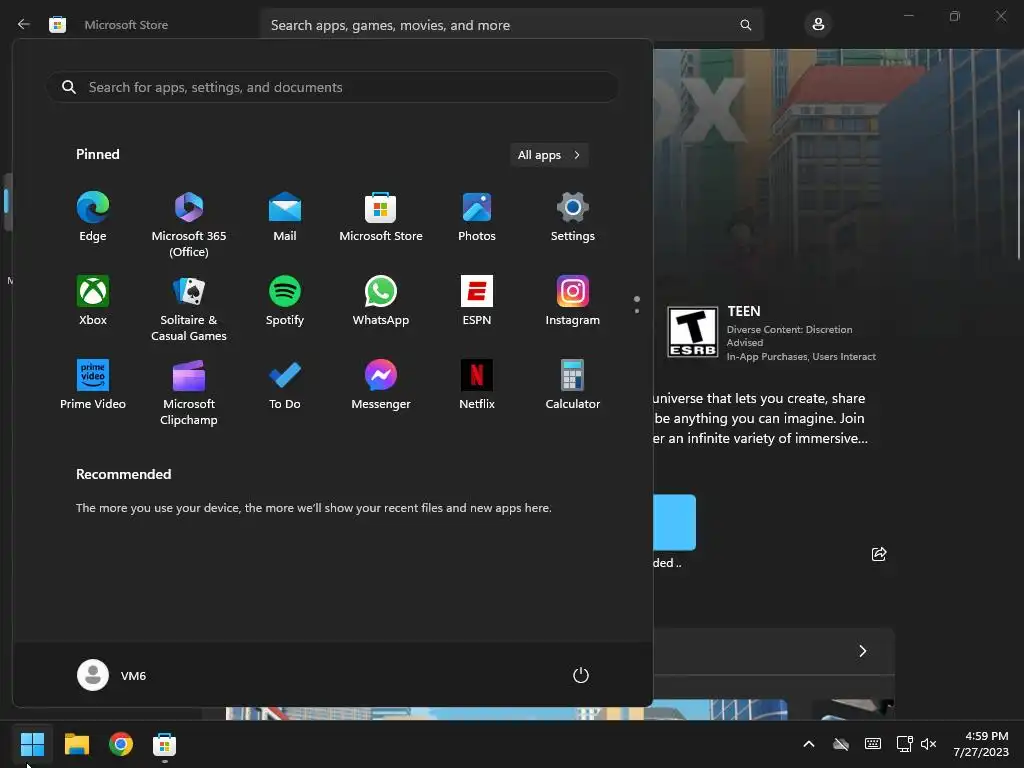Click the touch keyboard tray icon
The height and width of the screenshot is (768, 1024).
[x=872, y=744]
